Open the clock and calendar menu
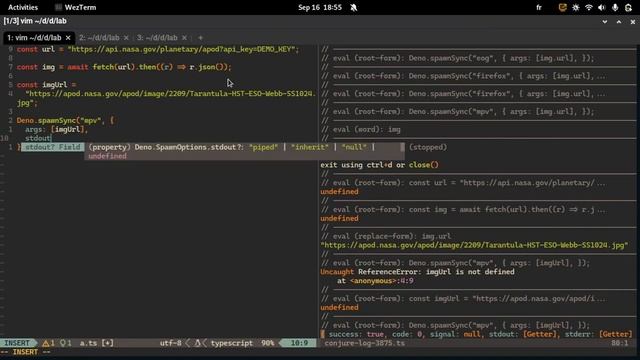This screenshot has height=360, width=640. pos(320,7)
